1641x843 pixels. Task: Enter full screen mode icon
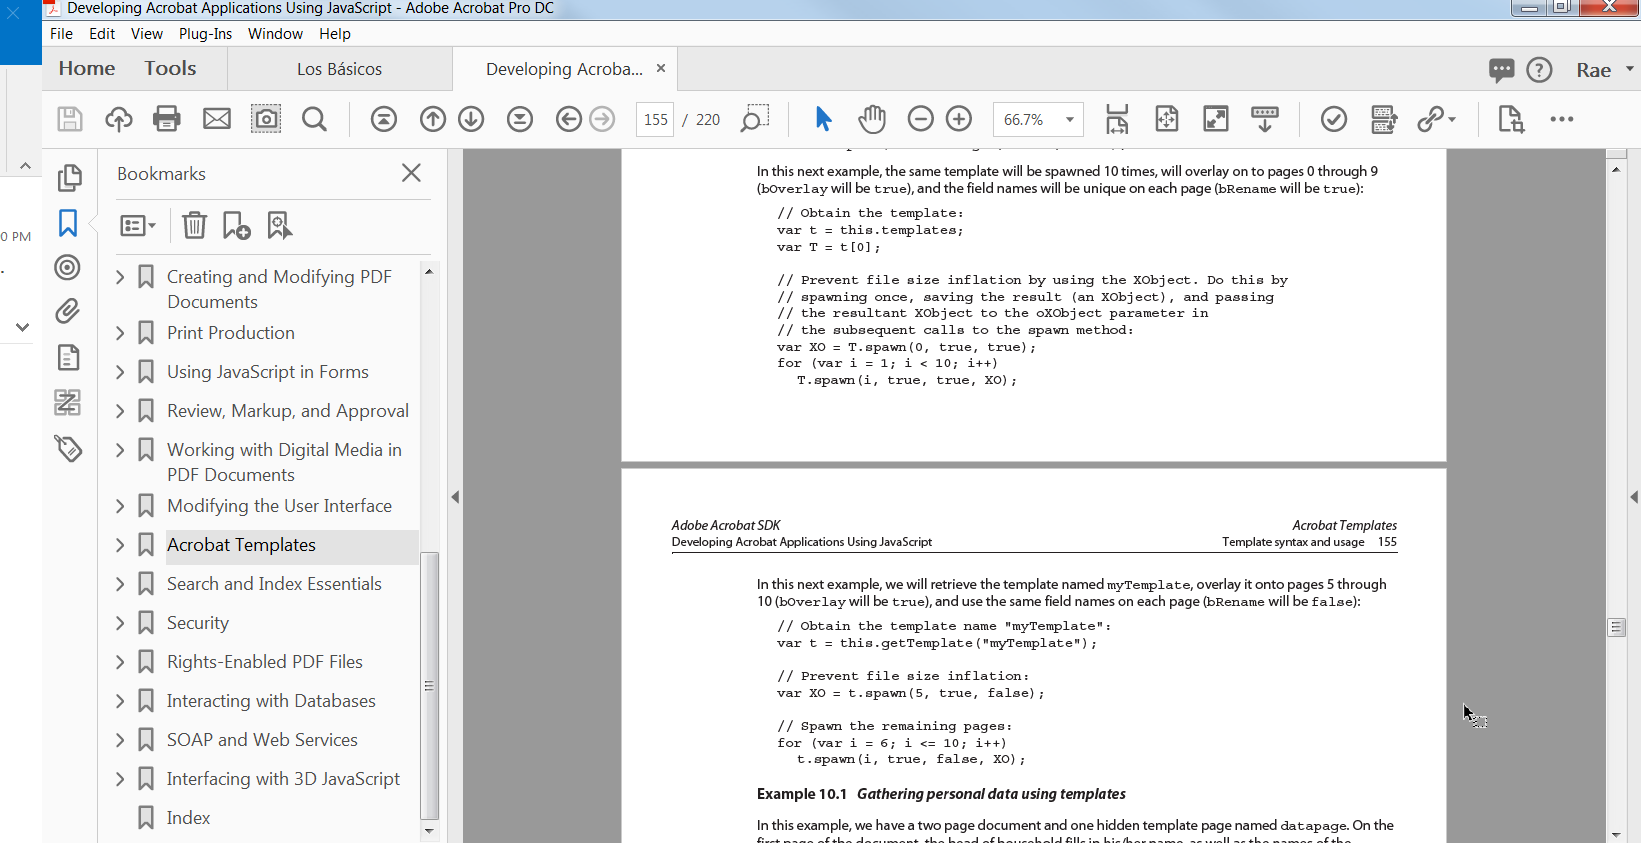[1216, 119]
